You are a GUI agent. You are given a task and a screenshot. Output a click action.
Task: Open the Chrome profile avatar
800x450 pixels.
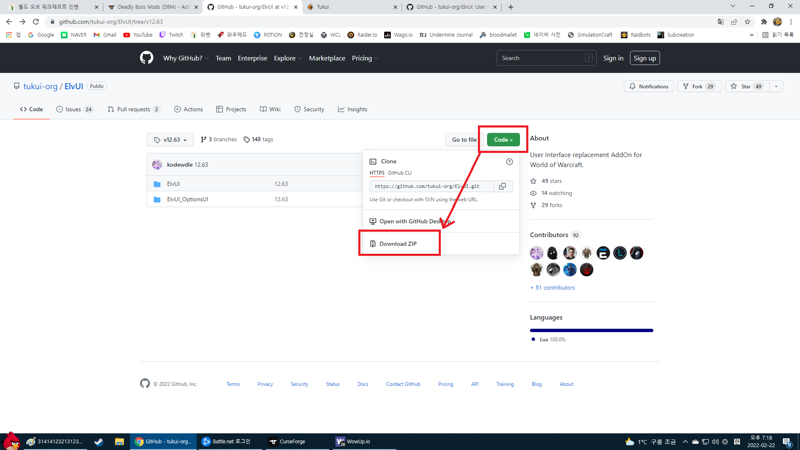[x=777, y=22]
